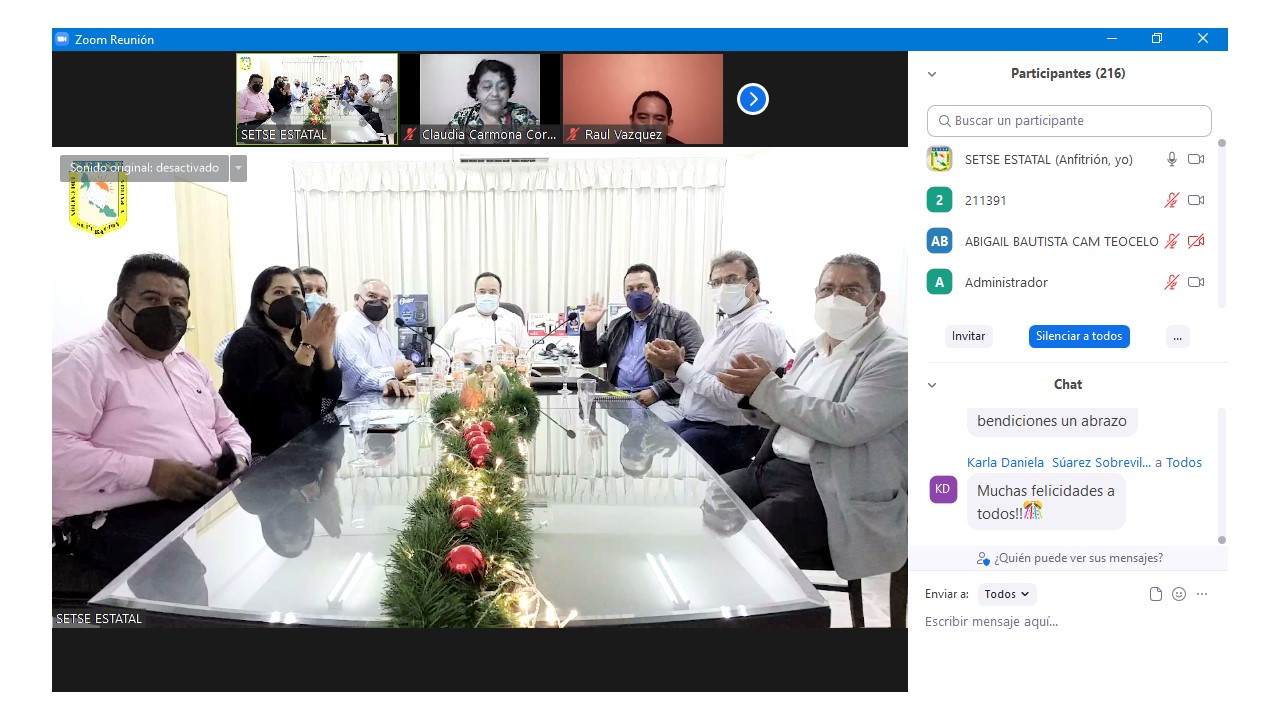Click the KD avatar in chat
The height and width of the screenshot is (720, 1280).
tap(943, 489)
